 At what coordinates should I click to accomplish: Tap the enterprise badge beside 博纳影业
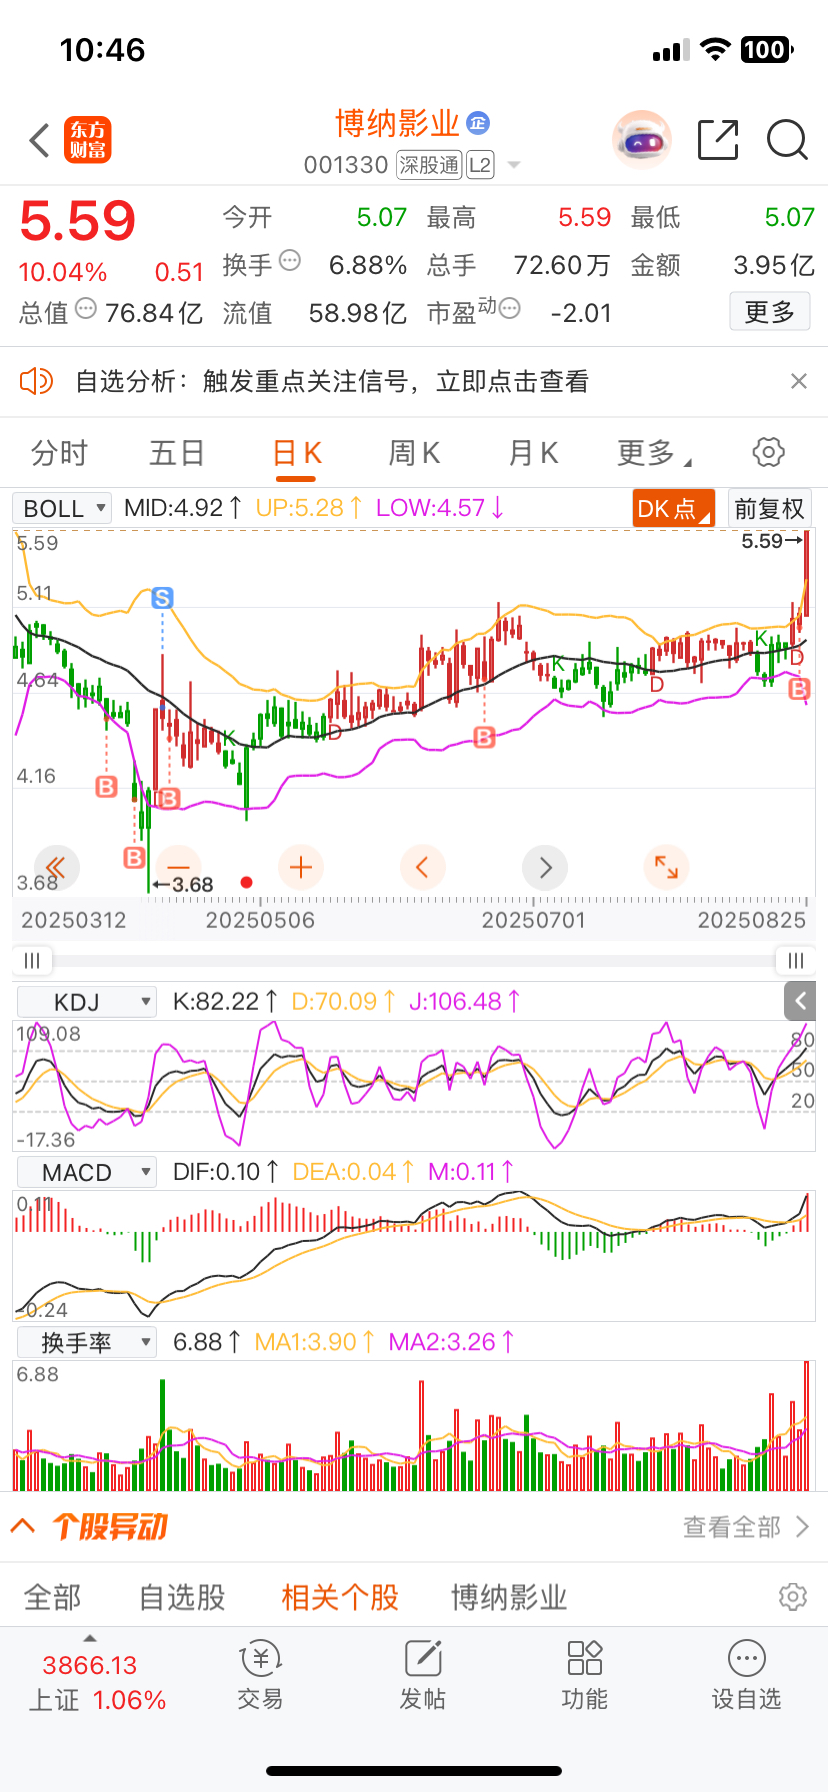tap(478, 123)
